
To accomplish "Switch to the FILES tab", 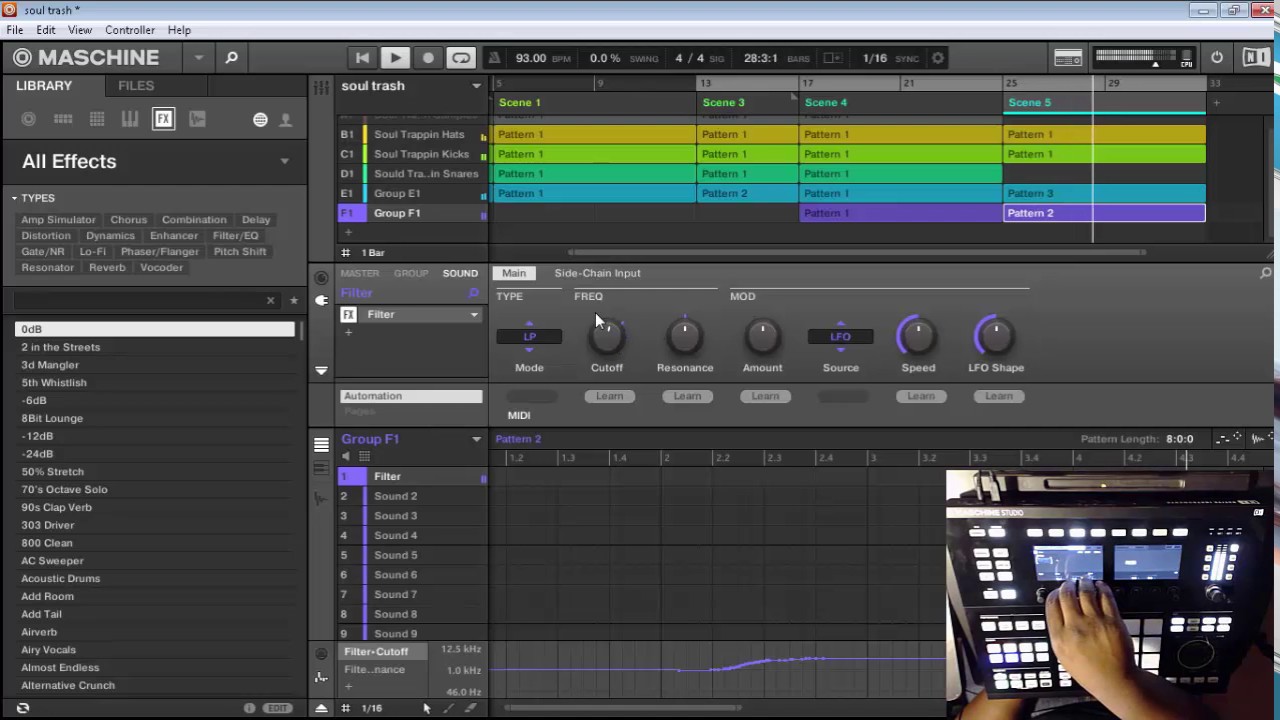I will [136, 86].
